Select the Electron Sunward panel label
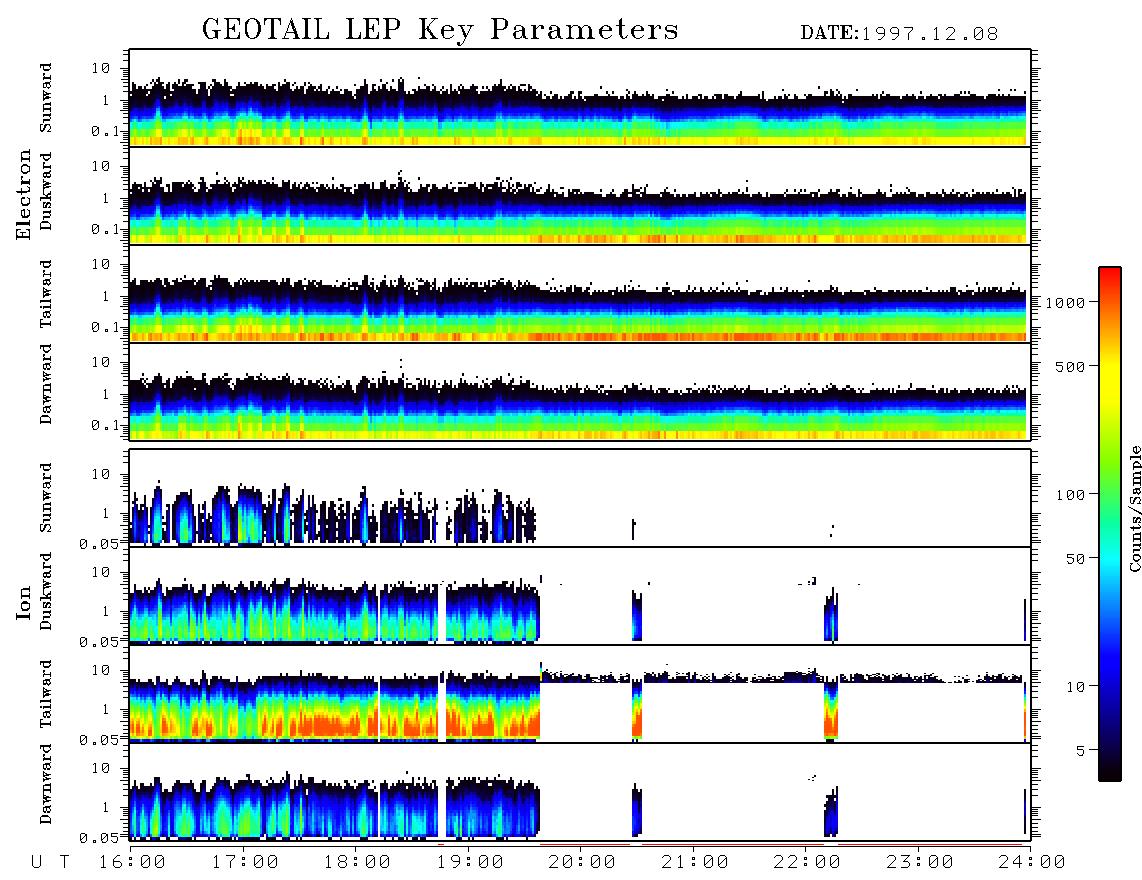Image resolution: width=1142 pixels, height=880 pixels. click(x=46, y=98)
